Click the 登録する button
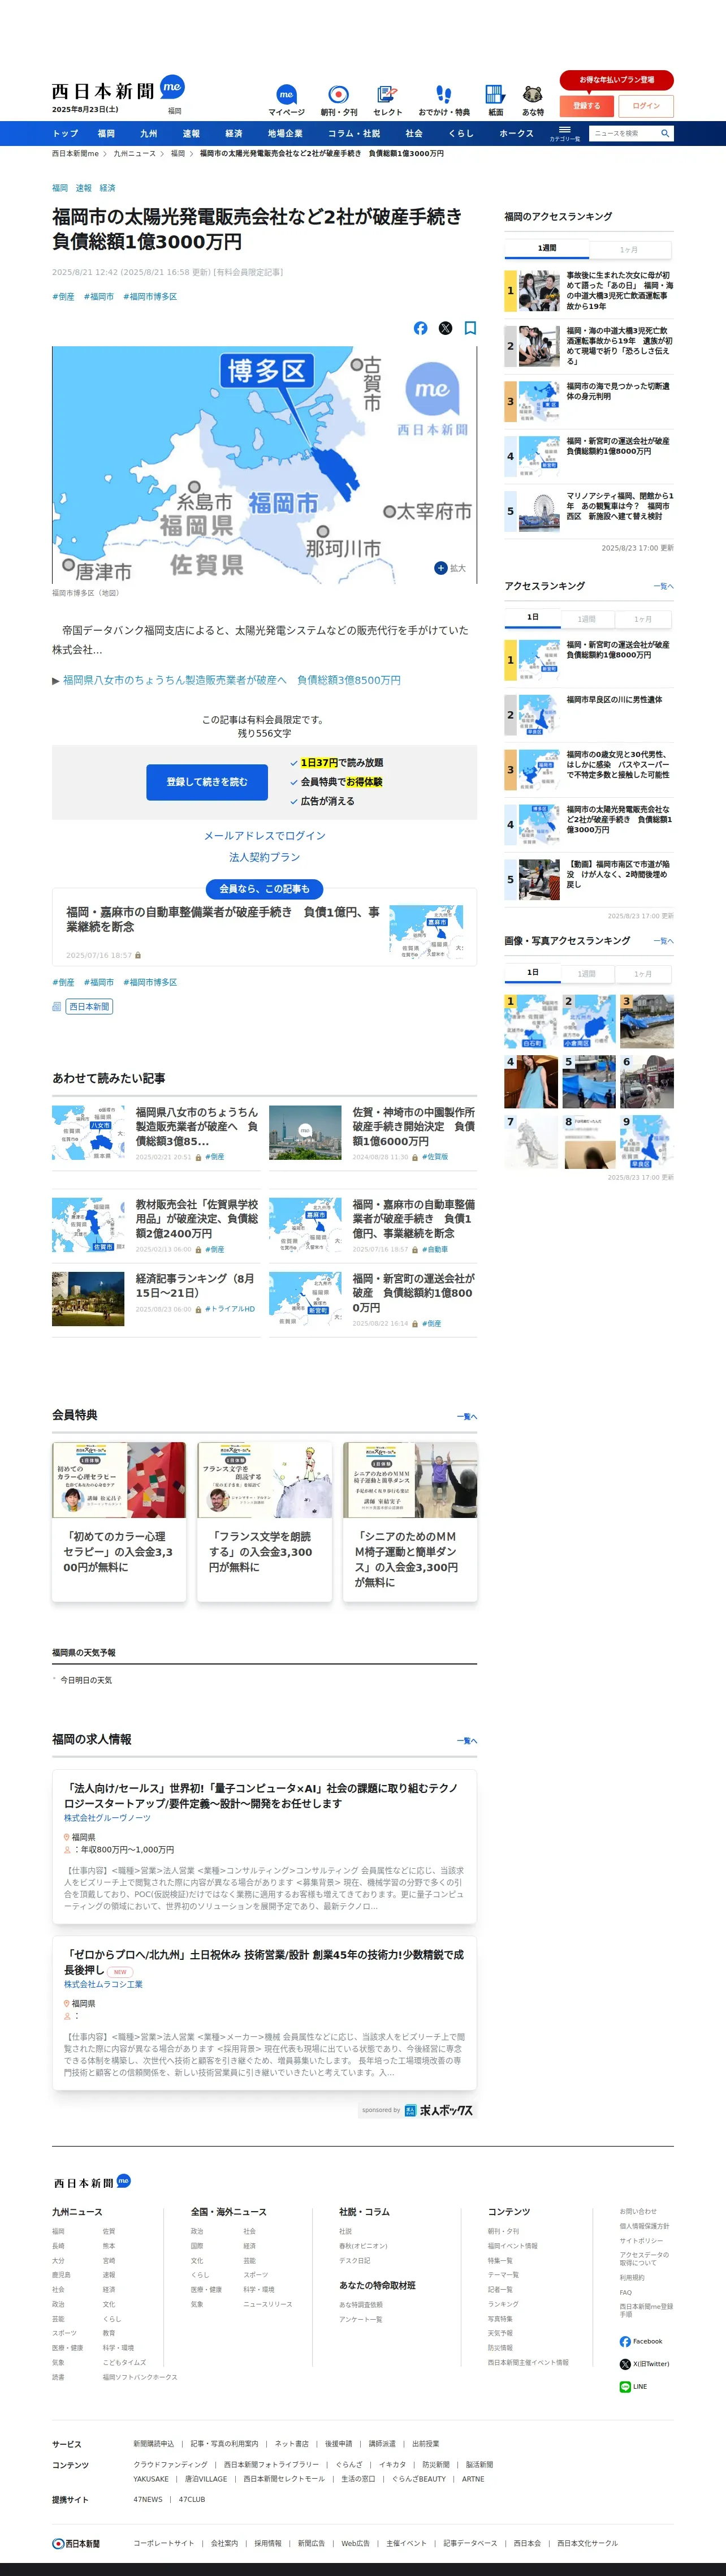Image resolution: width=726 pixels, height=2576 pixels. pyautogui.click(x=587, y=105)
